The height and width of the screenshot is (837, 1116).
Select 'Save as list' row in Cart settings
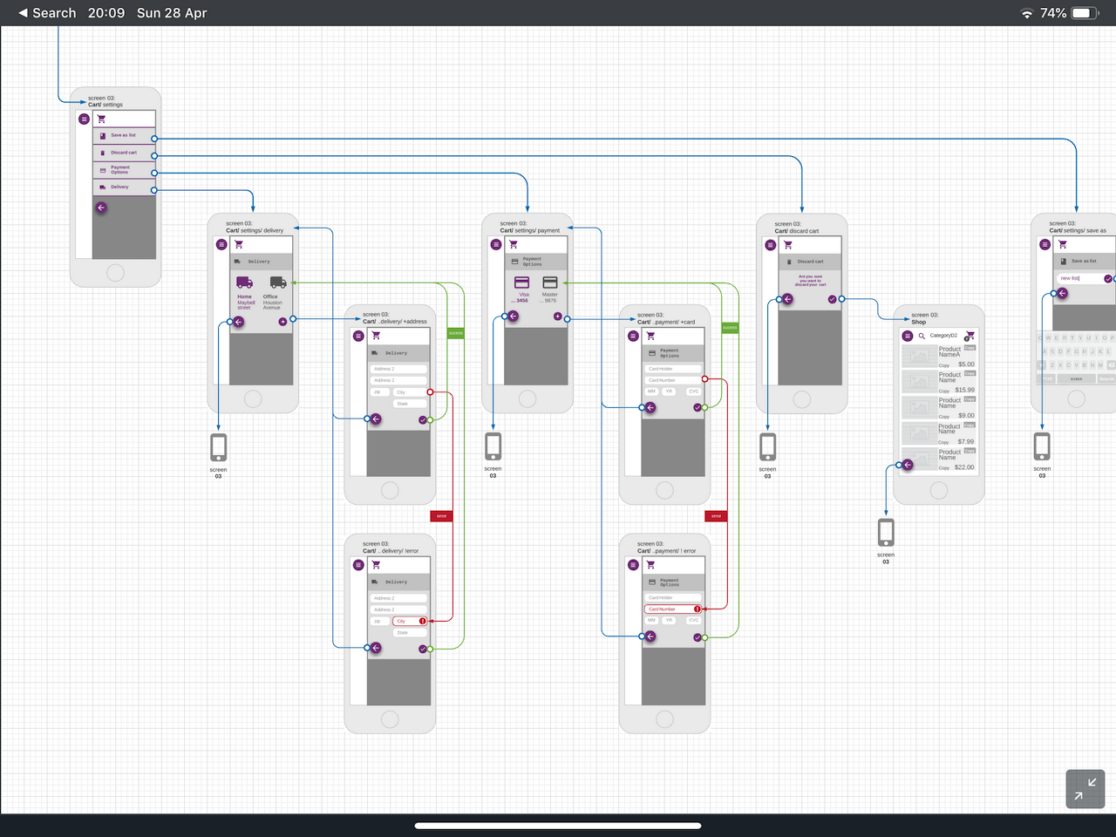point(124,135)
